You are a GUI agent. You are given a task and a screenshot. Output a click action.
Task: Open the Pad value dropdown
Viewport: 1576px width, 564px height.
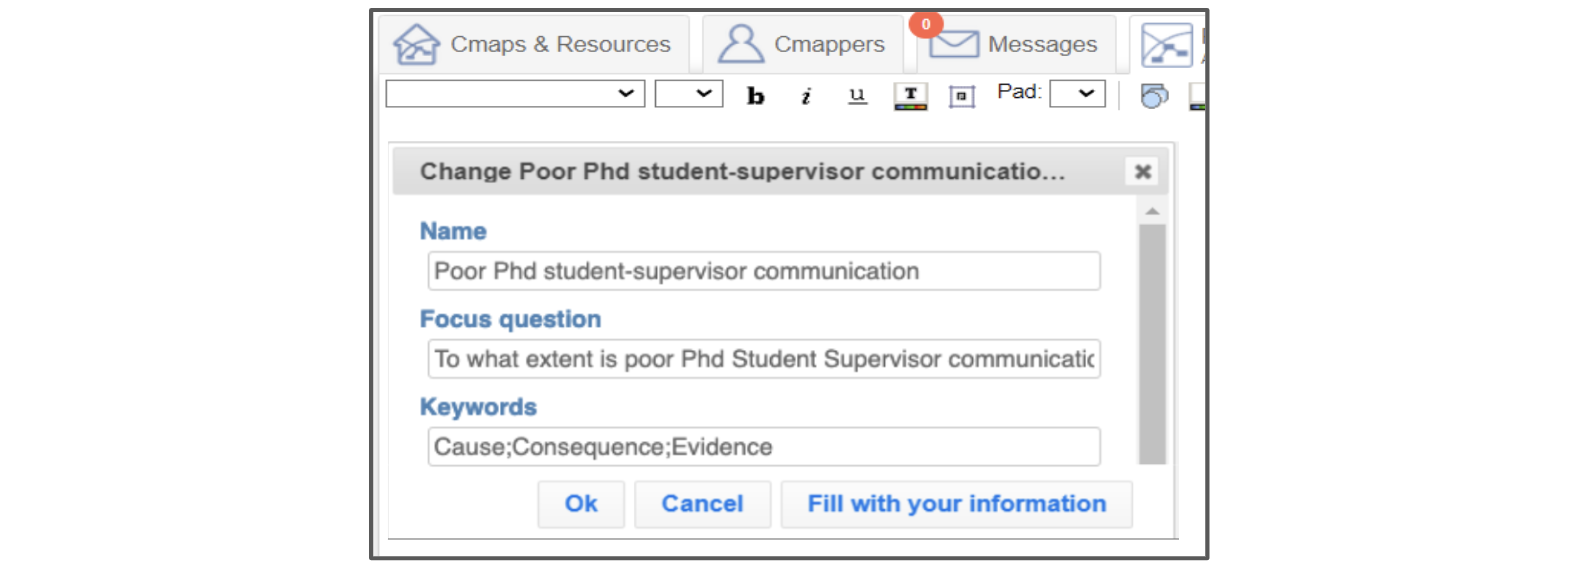point(1077,93)
